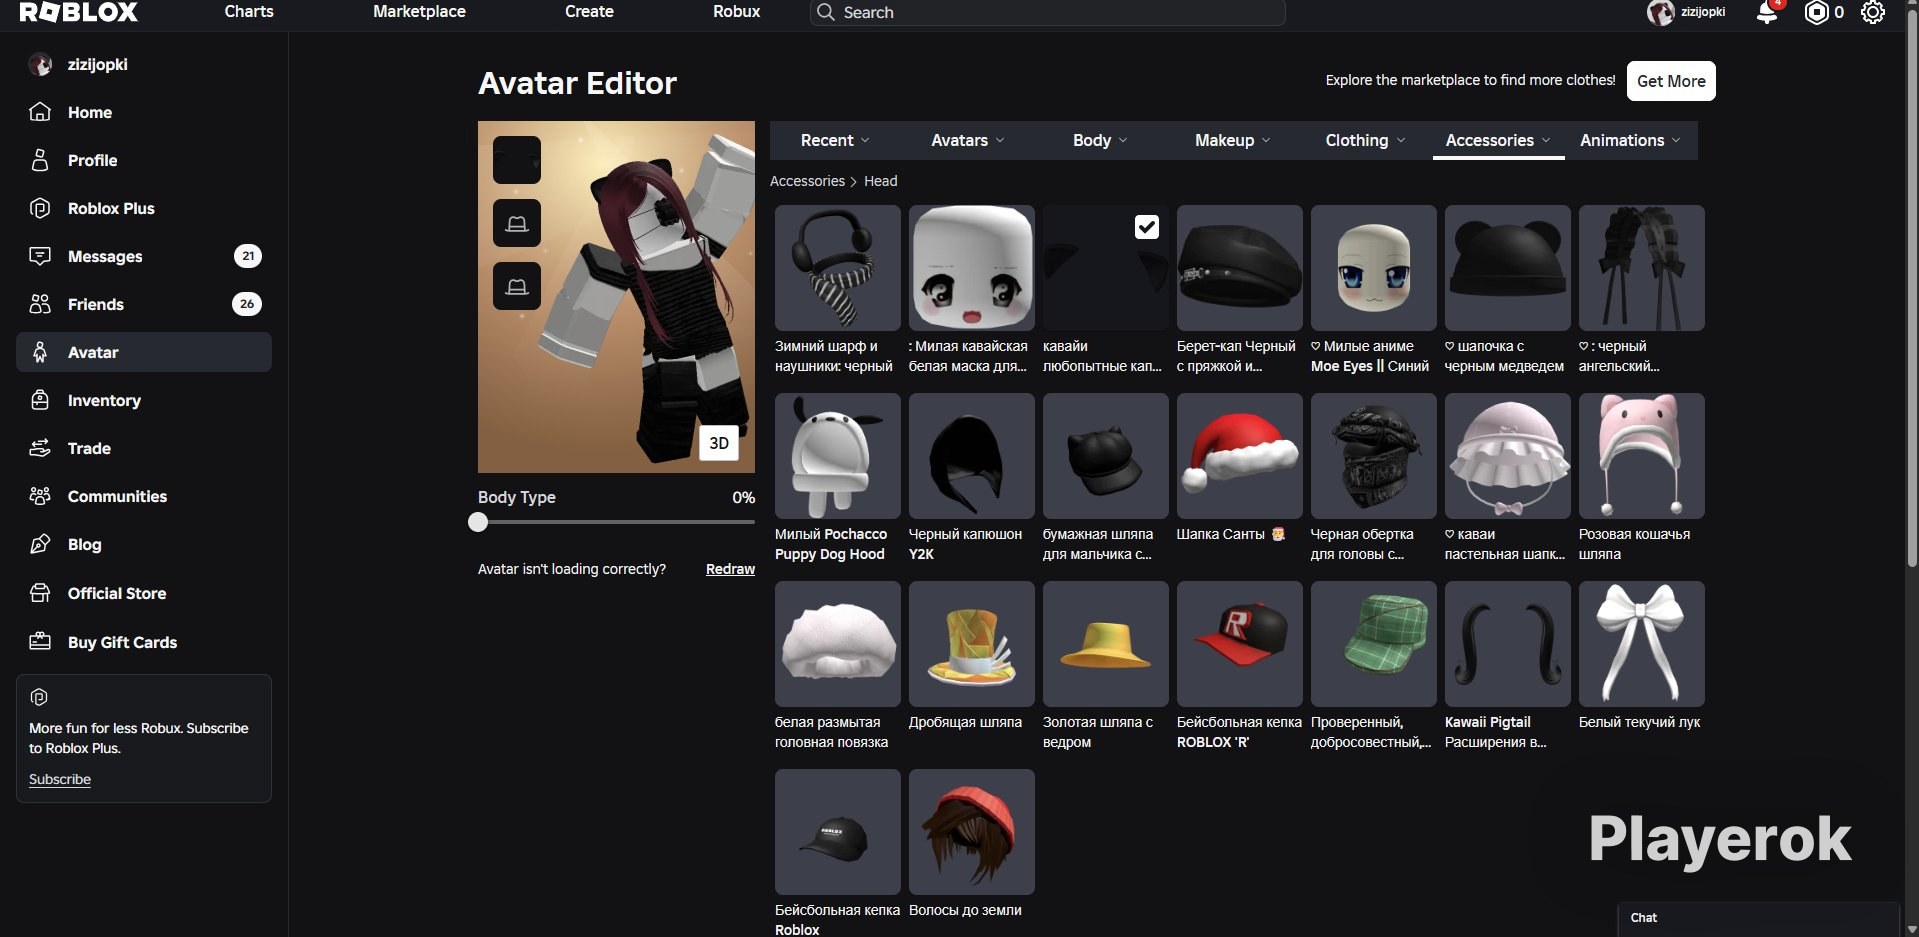Open Trade from sidebar

[x=144, y=448]
